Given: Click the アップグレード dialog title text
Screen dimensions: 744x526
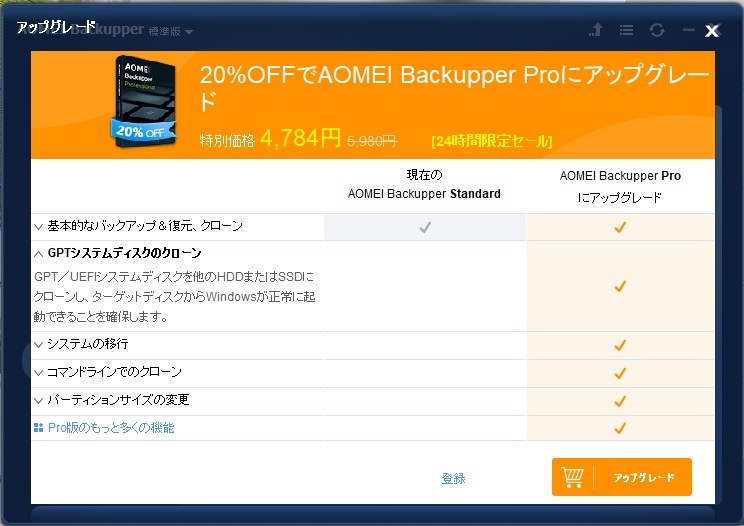Looking at the screenshot, I should click(56, 27).
